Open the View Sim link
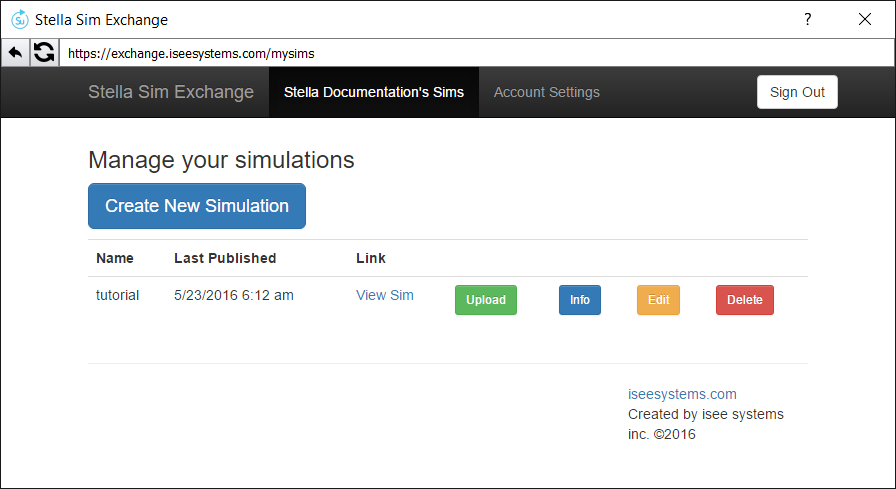Screen dimensions: 896x489 click(385, 295)
